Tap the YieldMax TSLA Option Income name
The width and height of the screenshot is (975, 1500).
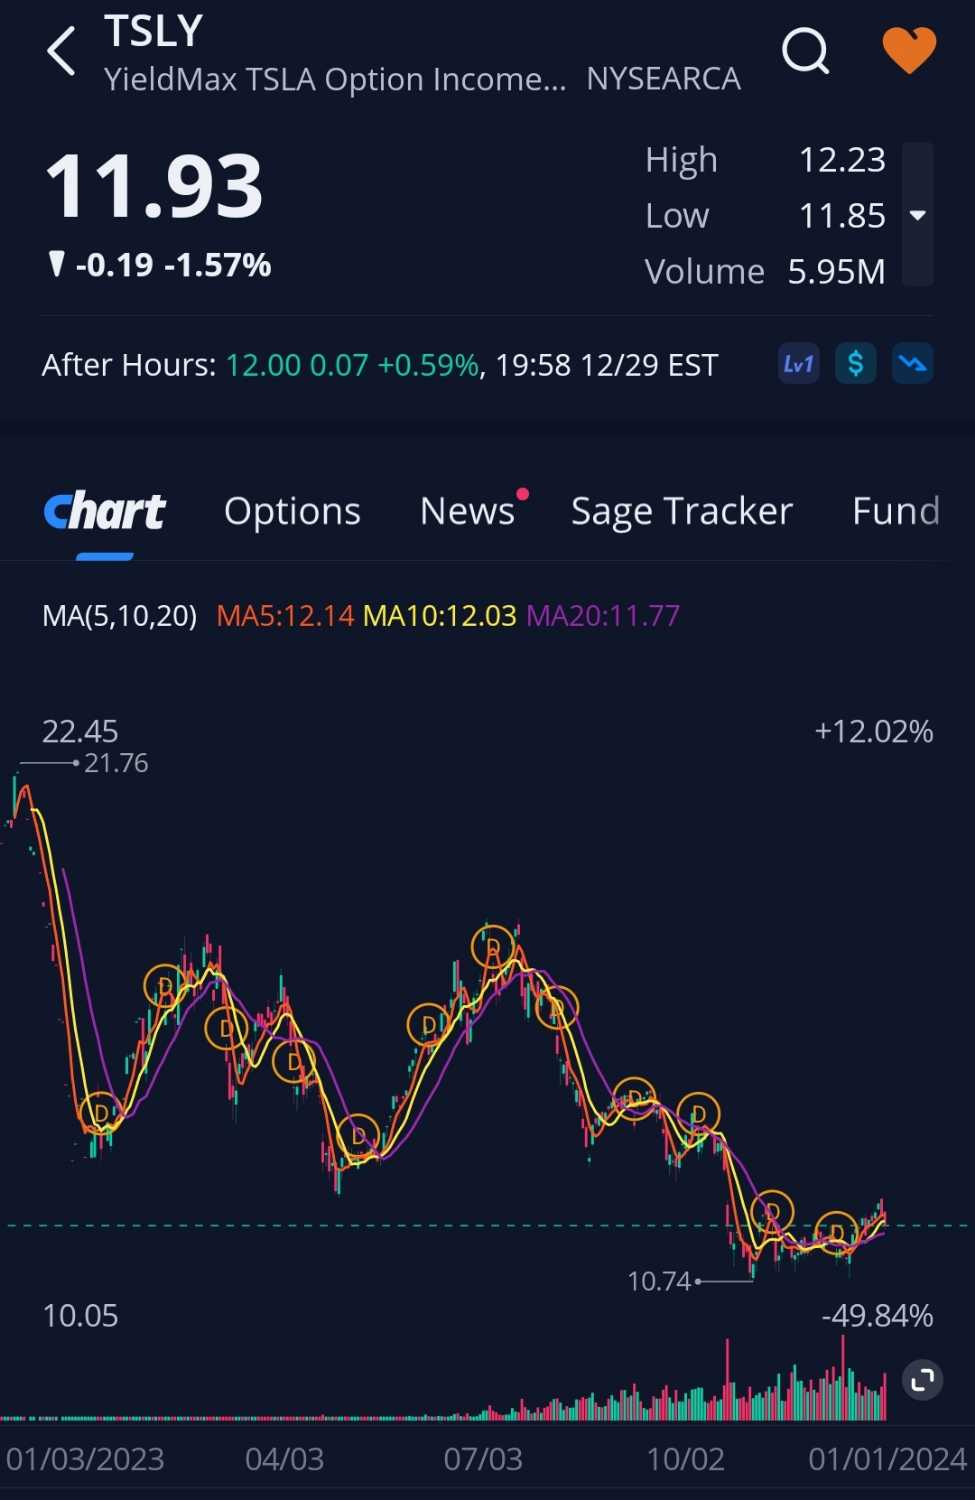coord(335,79)
